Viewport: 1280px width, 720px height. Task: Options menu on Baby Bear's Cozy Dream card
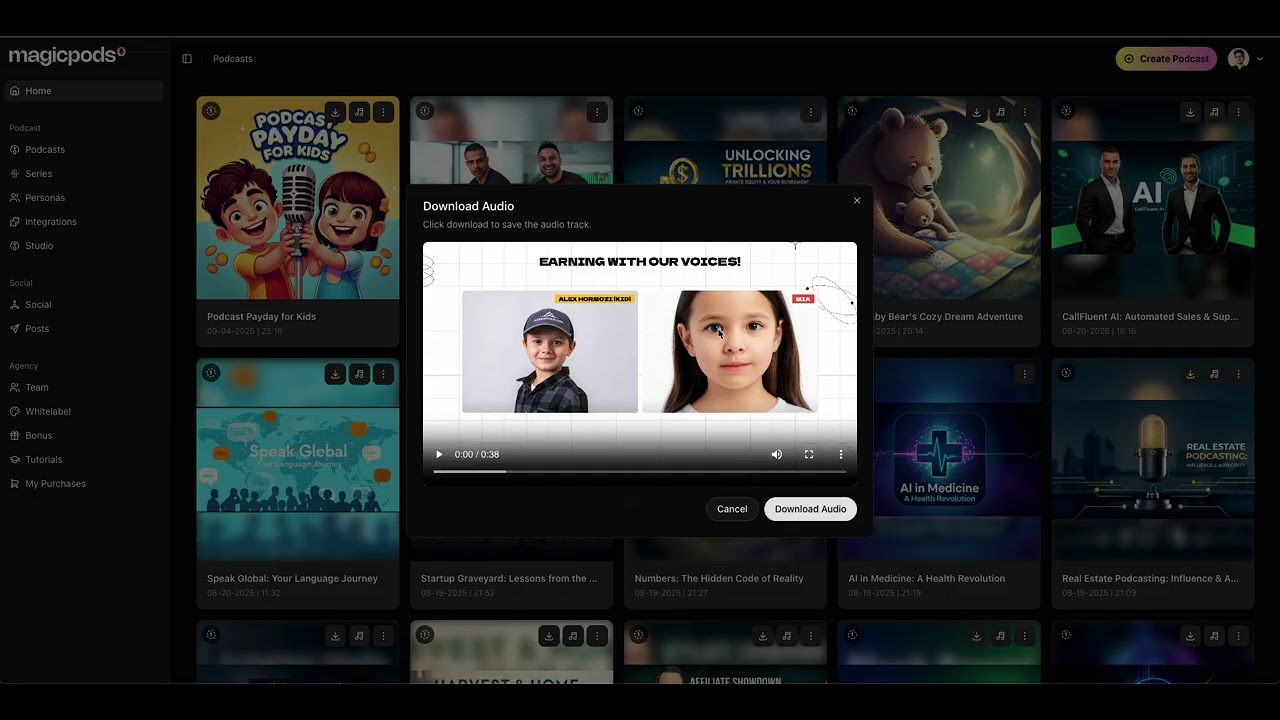tap(1025, 112)
